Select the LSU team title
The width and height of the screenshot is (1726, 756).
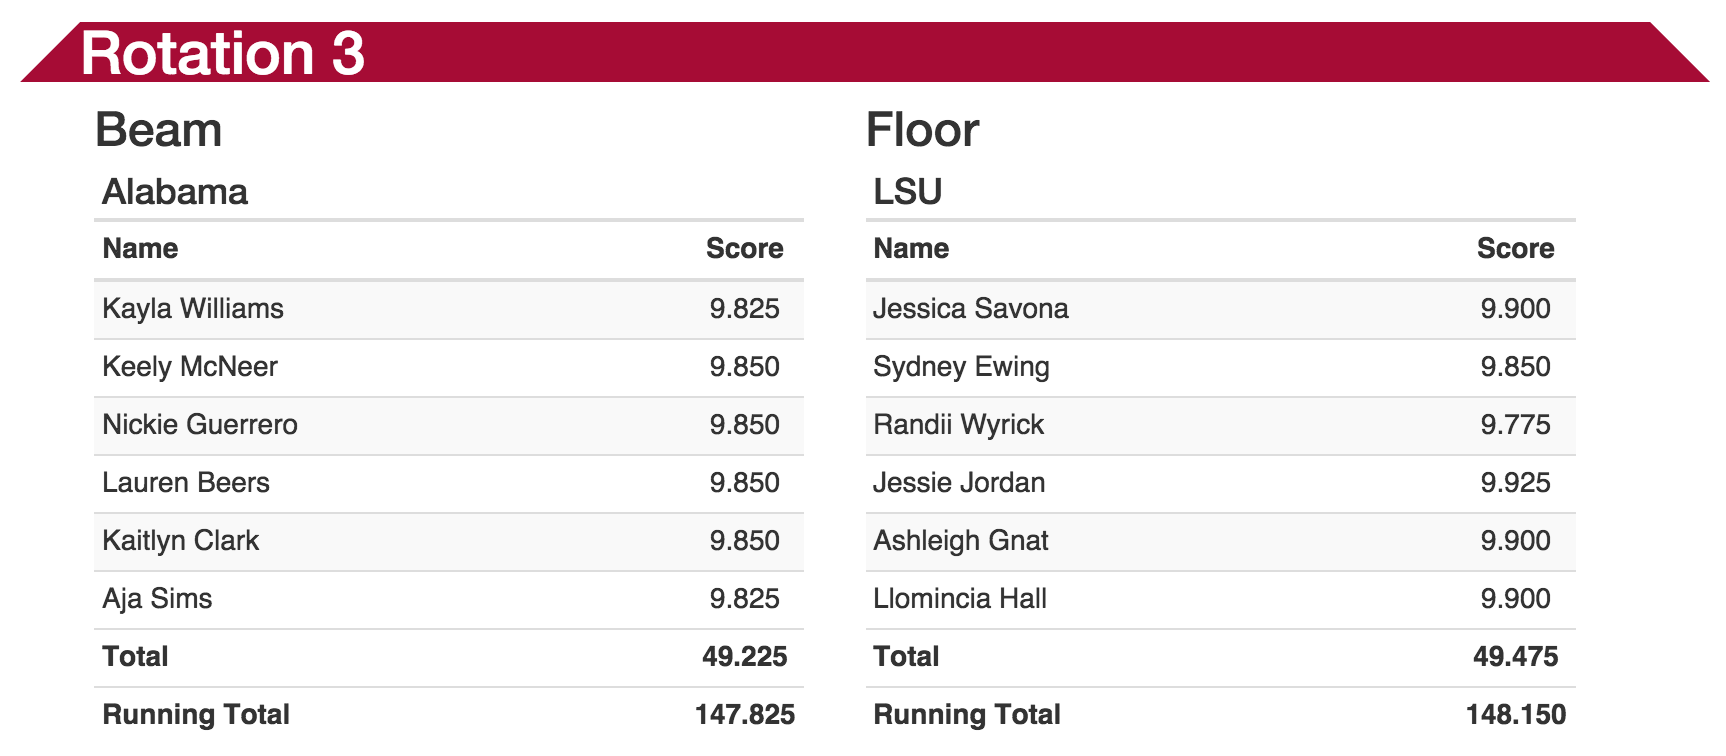(907, 191)
